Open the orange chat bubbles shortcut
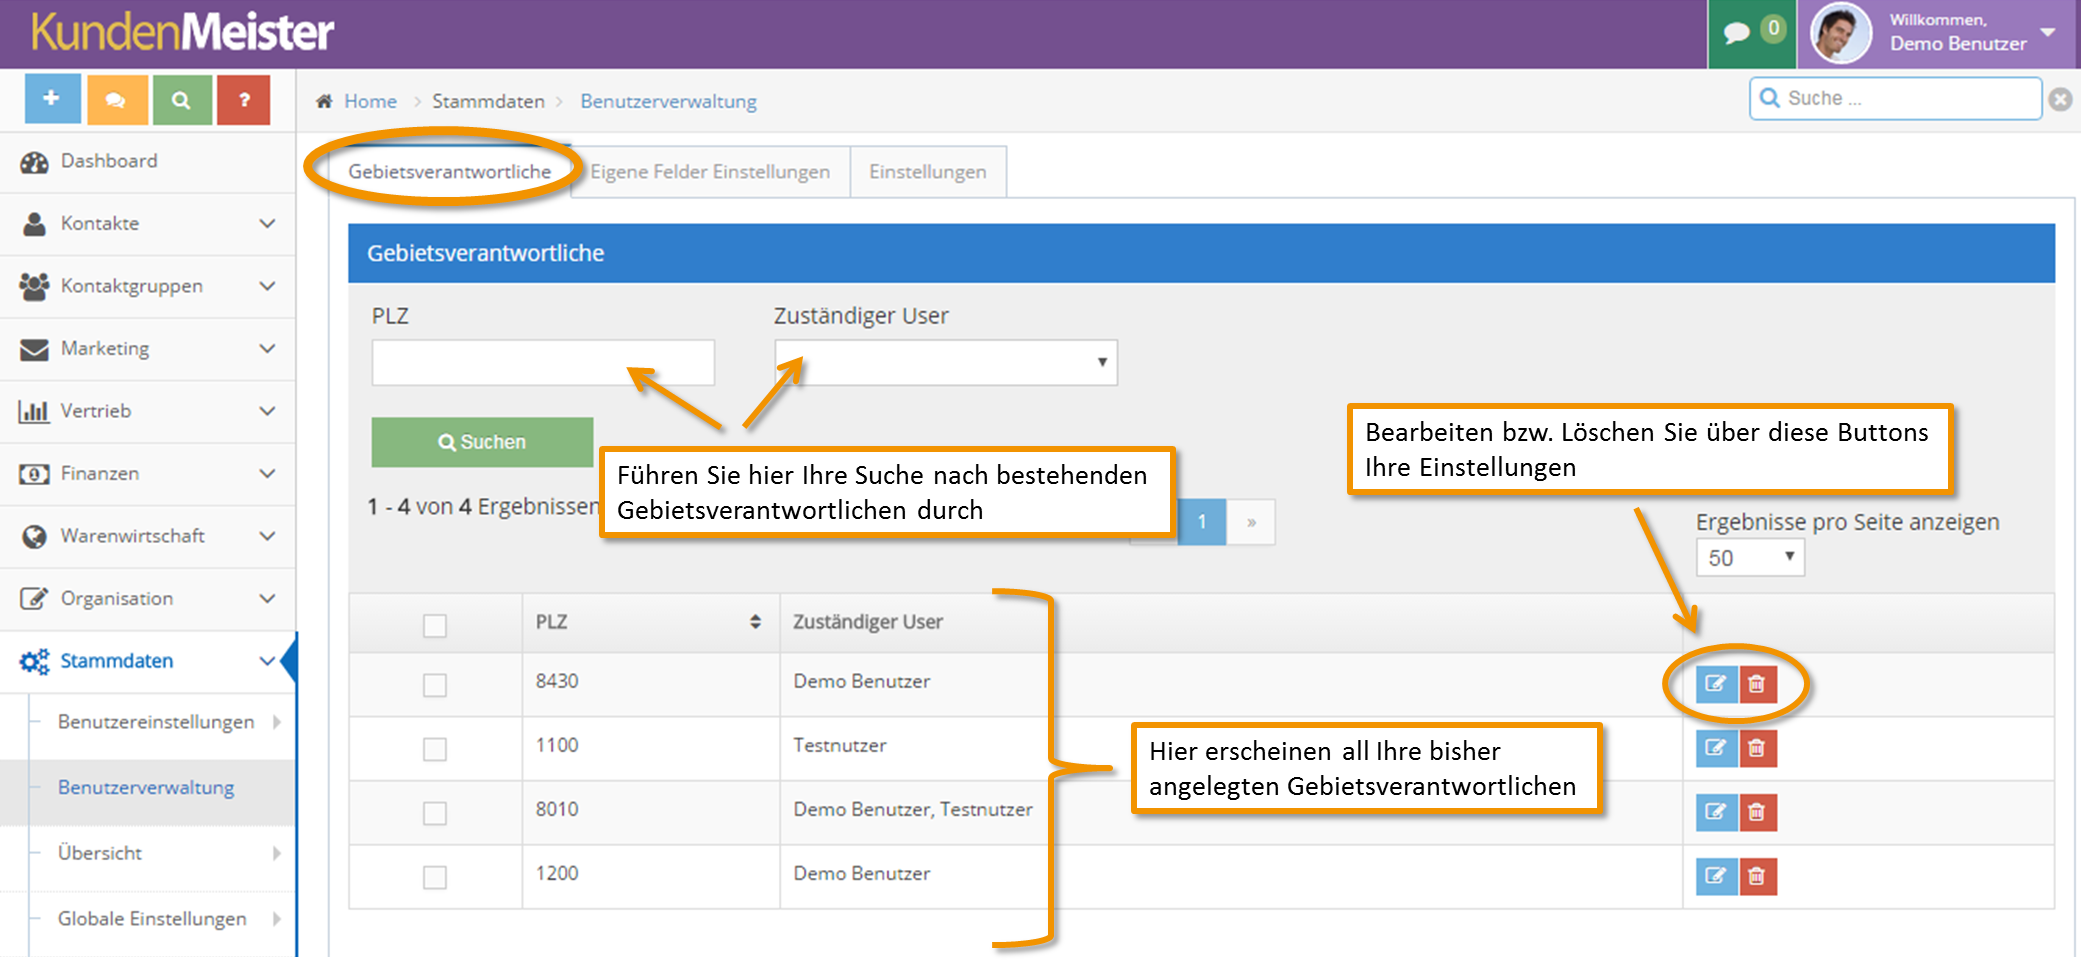Image resolution: width=2081 pixels, height=961 pixels. point(117,99)
